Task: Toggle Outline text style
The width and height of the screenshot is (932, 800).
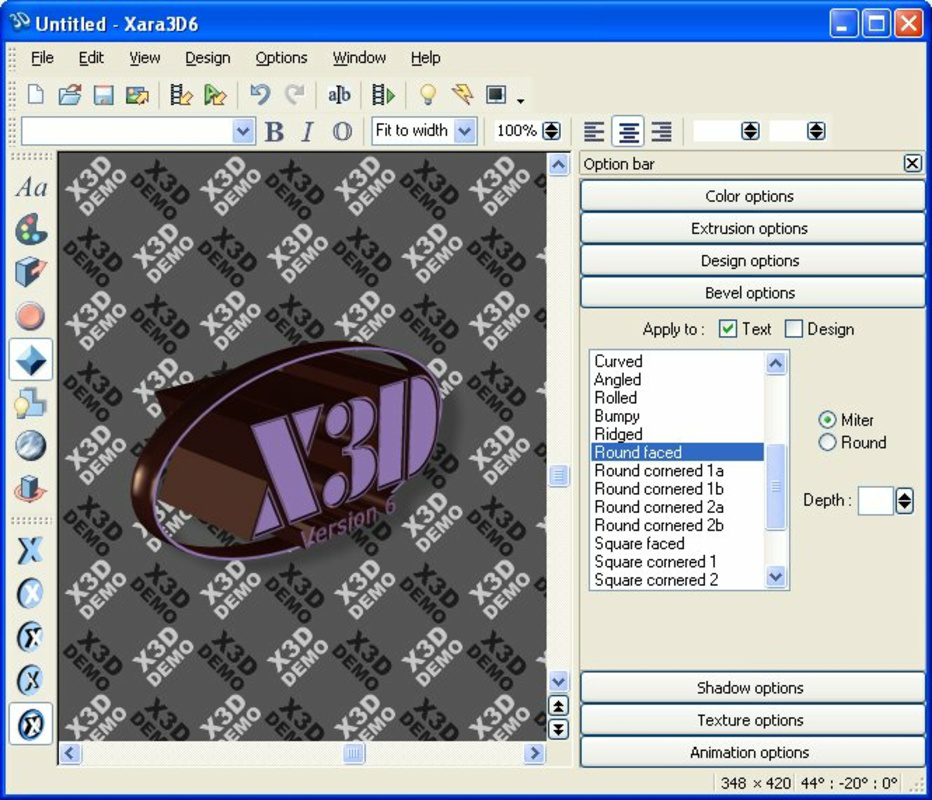Action: 342,131
